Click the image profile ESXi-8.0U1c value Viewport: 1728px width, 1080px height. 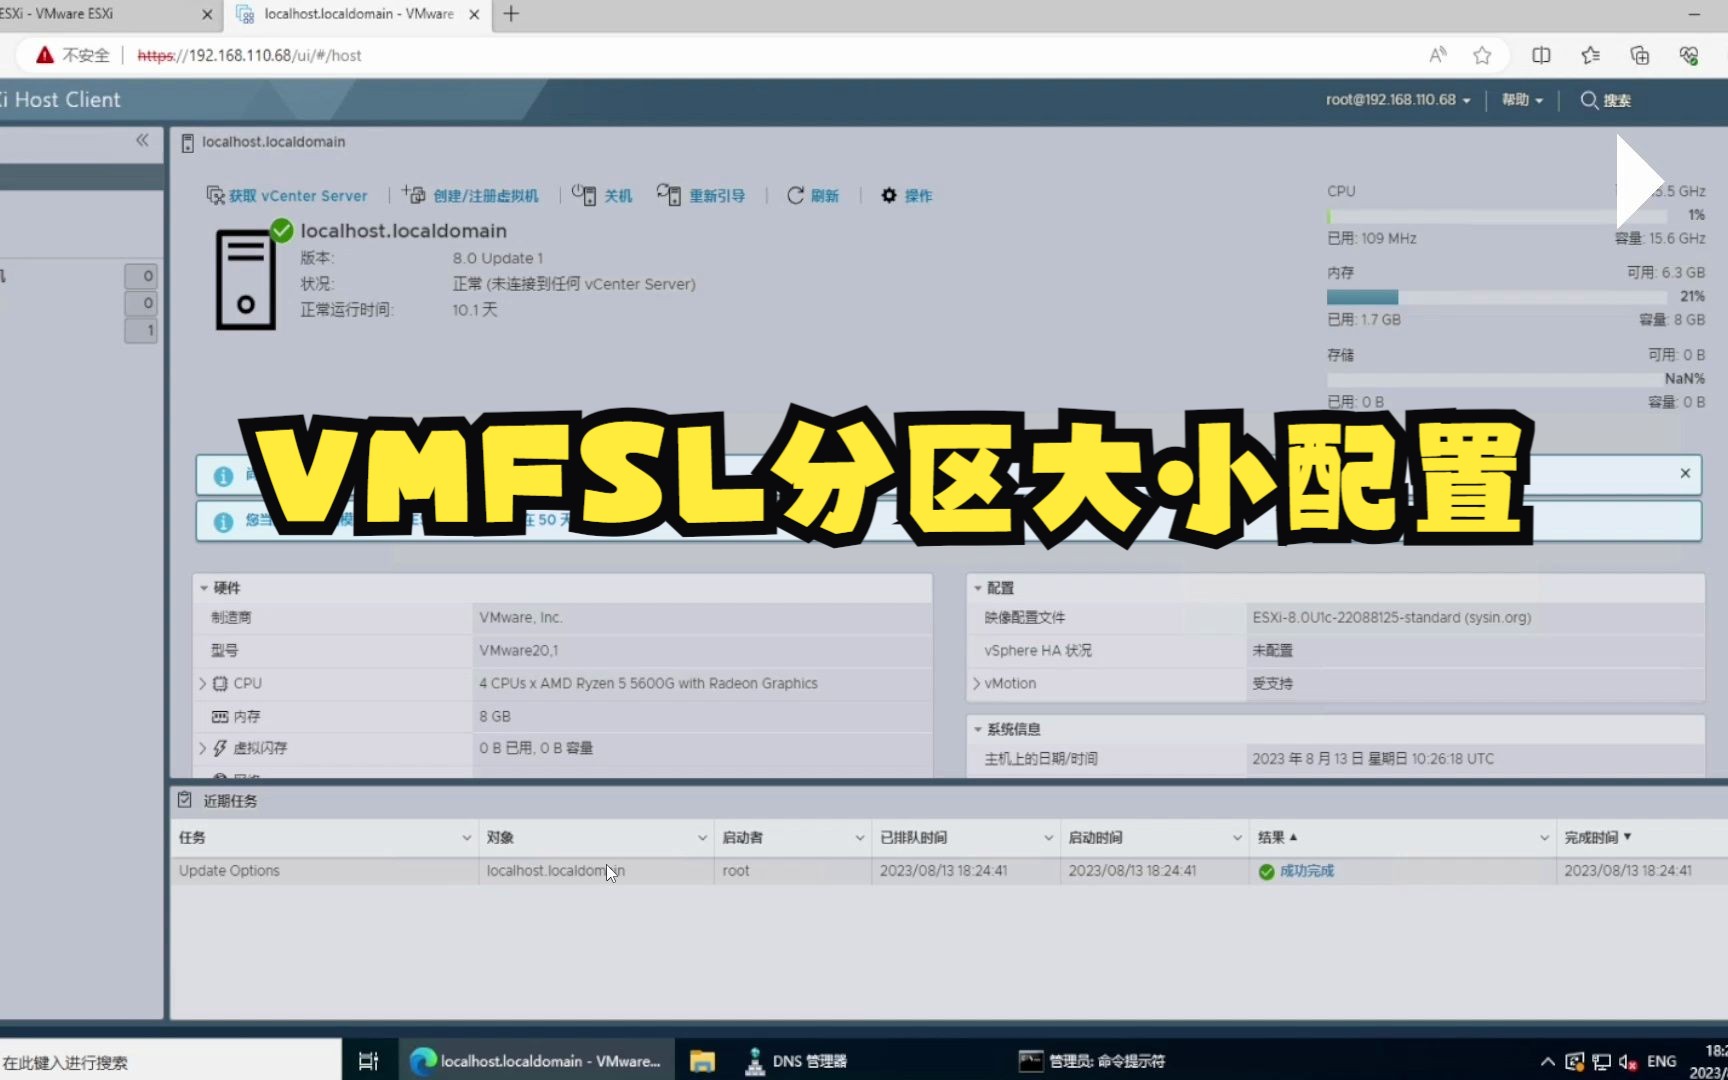tap(1391, 618)
